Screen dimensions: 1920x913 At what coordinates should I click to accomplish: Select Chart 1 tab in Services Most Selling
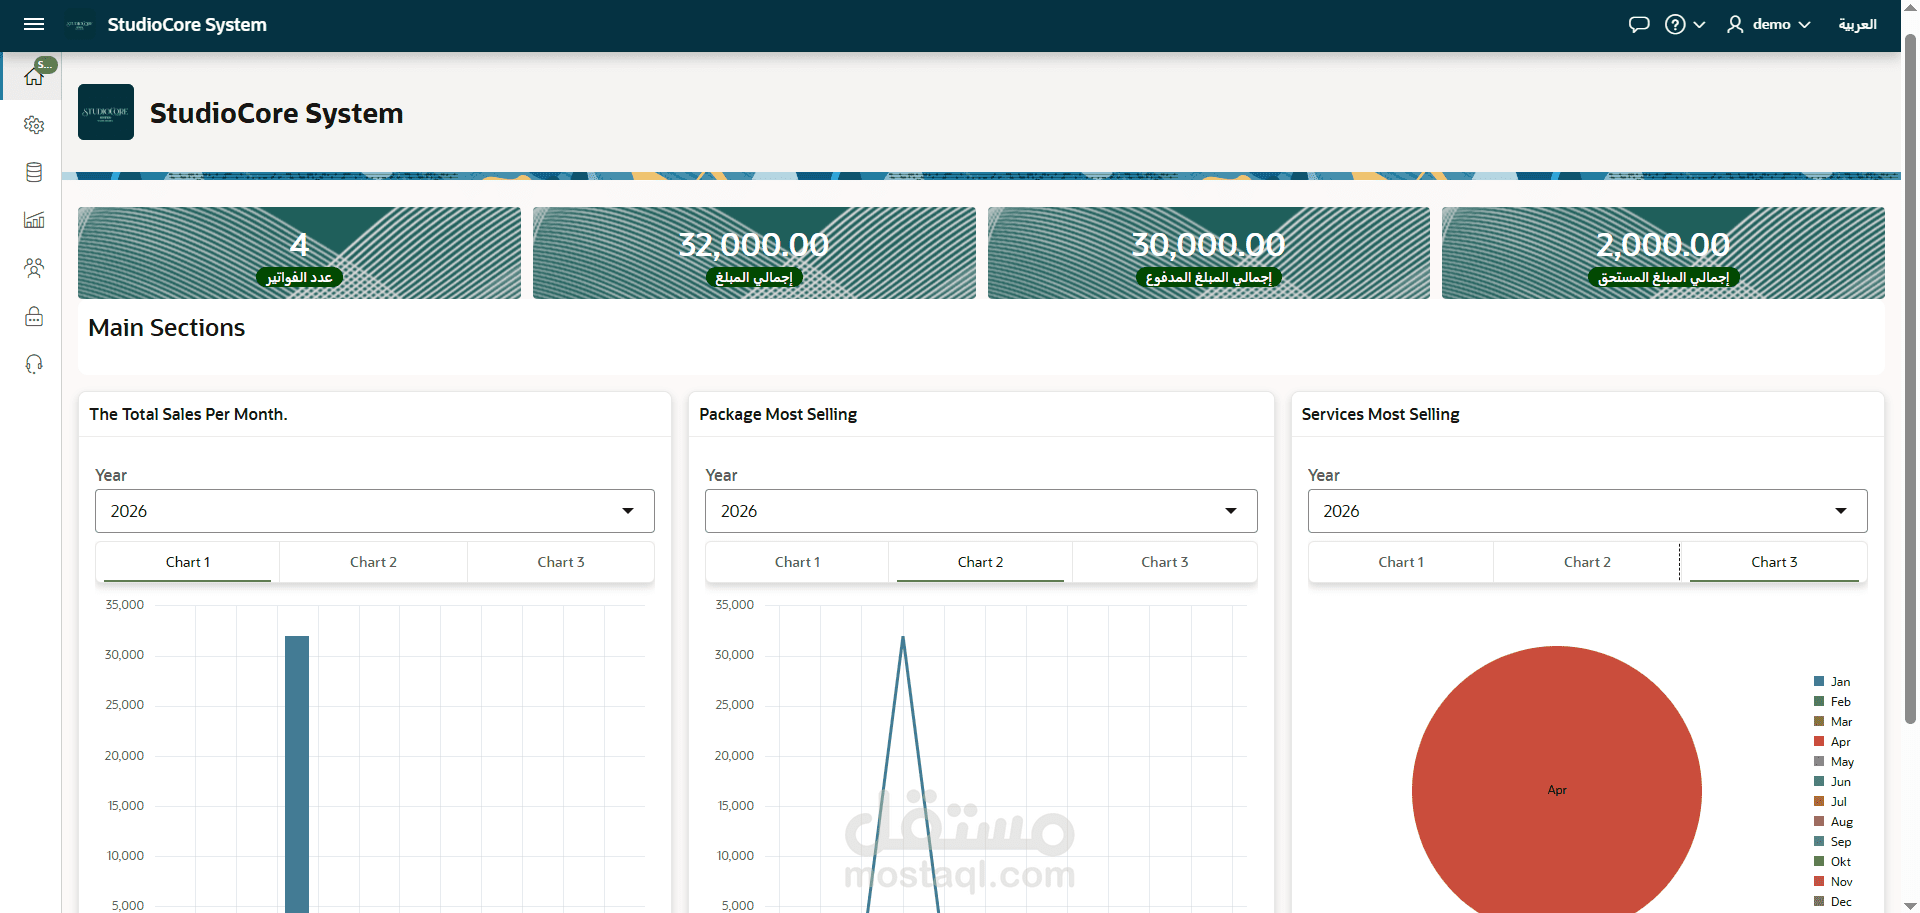coord(1401,562)
